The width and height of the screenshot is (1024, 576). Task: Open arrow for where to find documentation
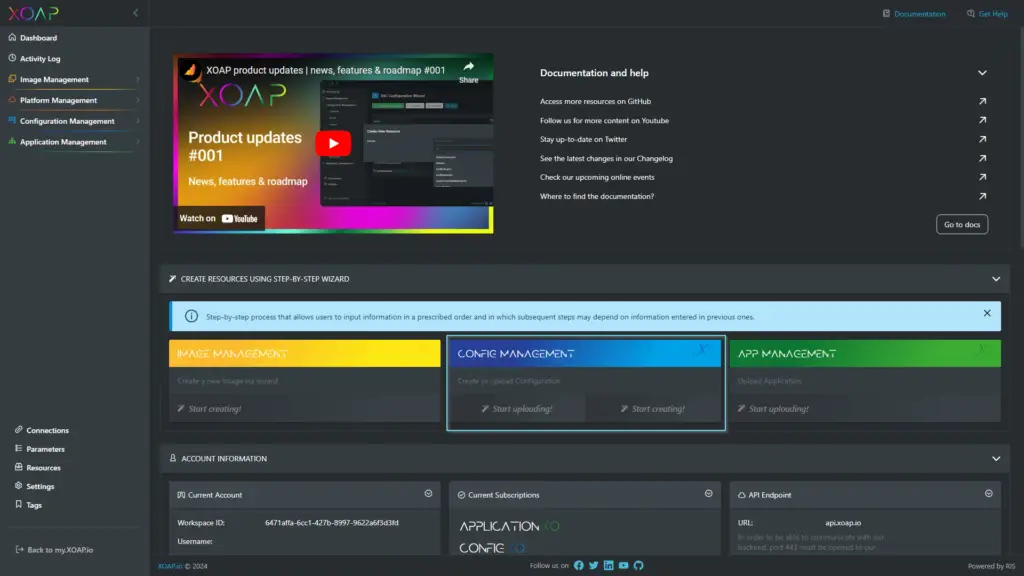[x=982, y=196]
